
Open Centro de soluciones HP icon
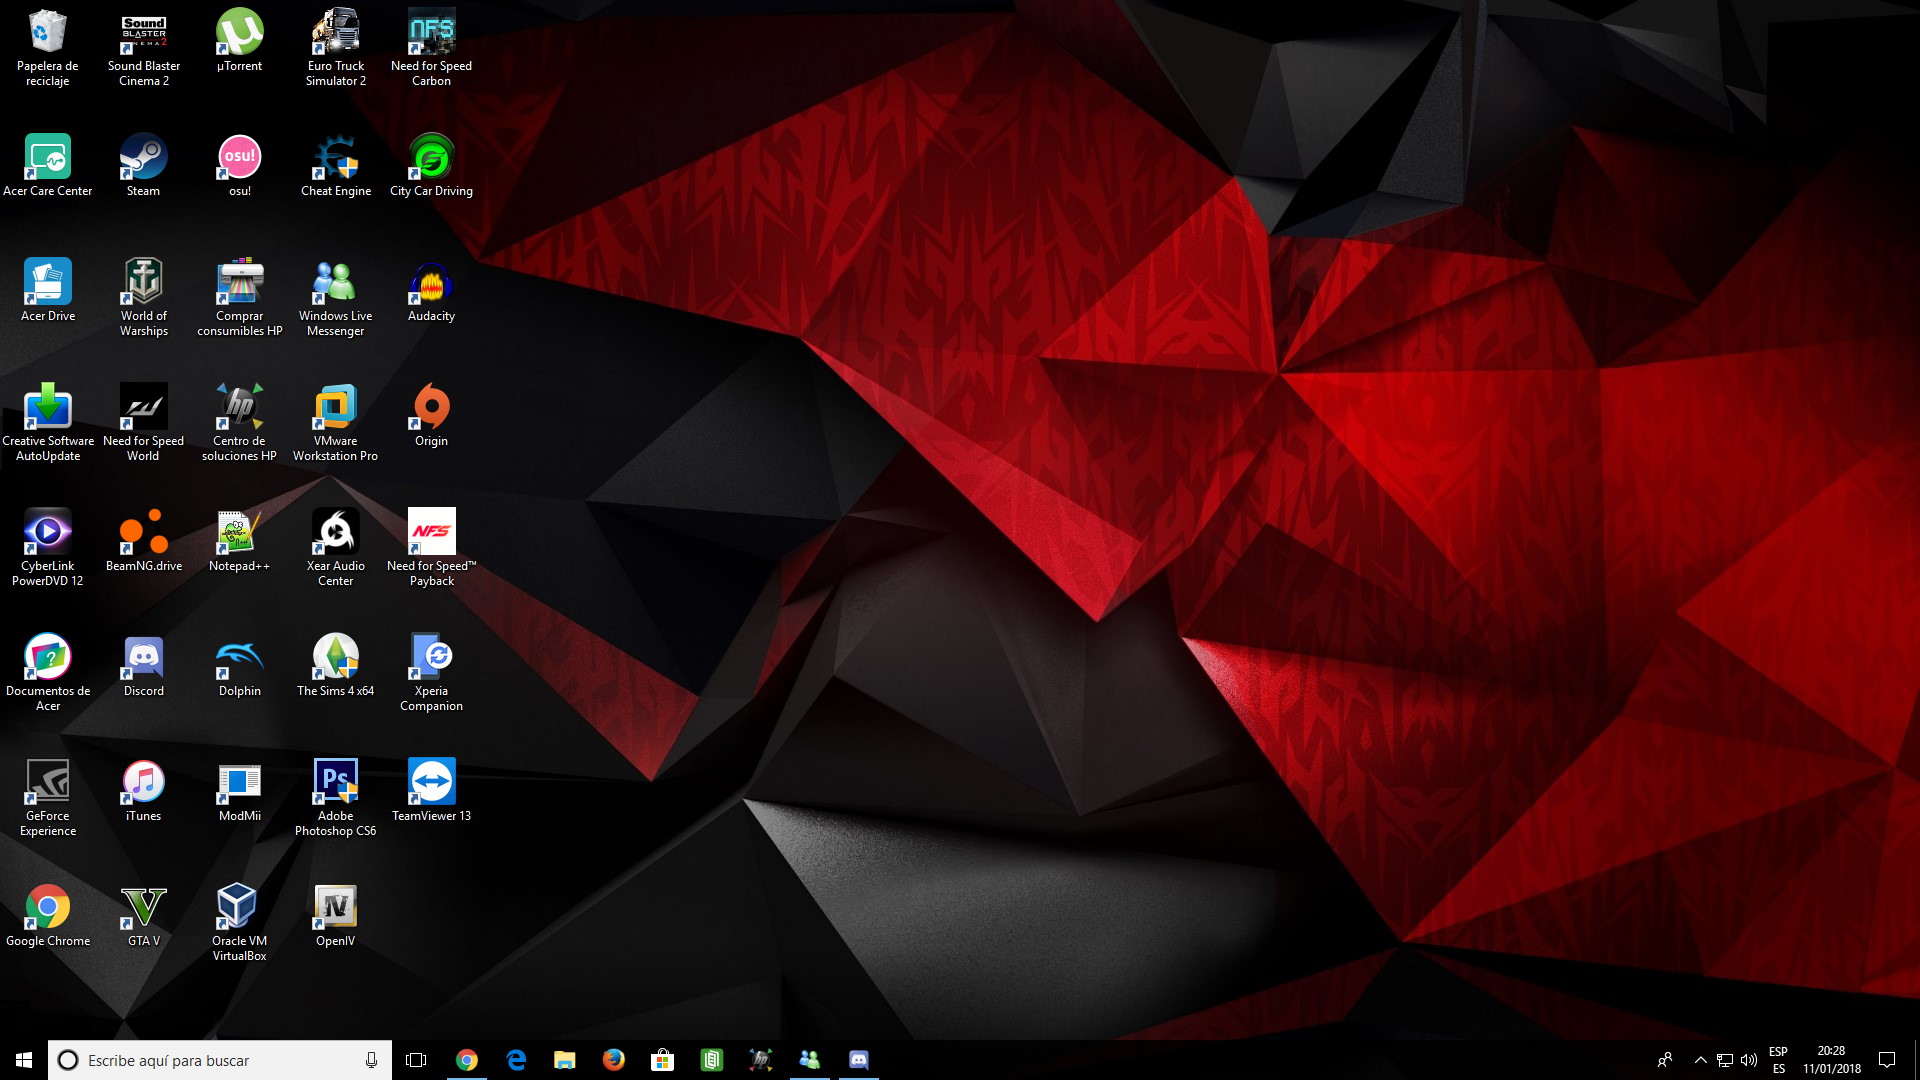(x=240, y=422)
